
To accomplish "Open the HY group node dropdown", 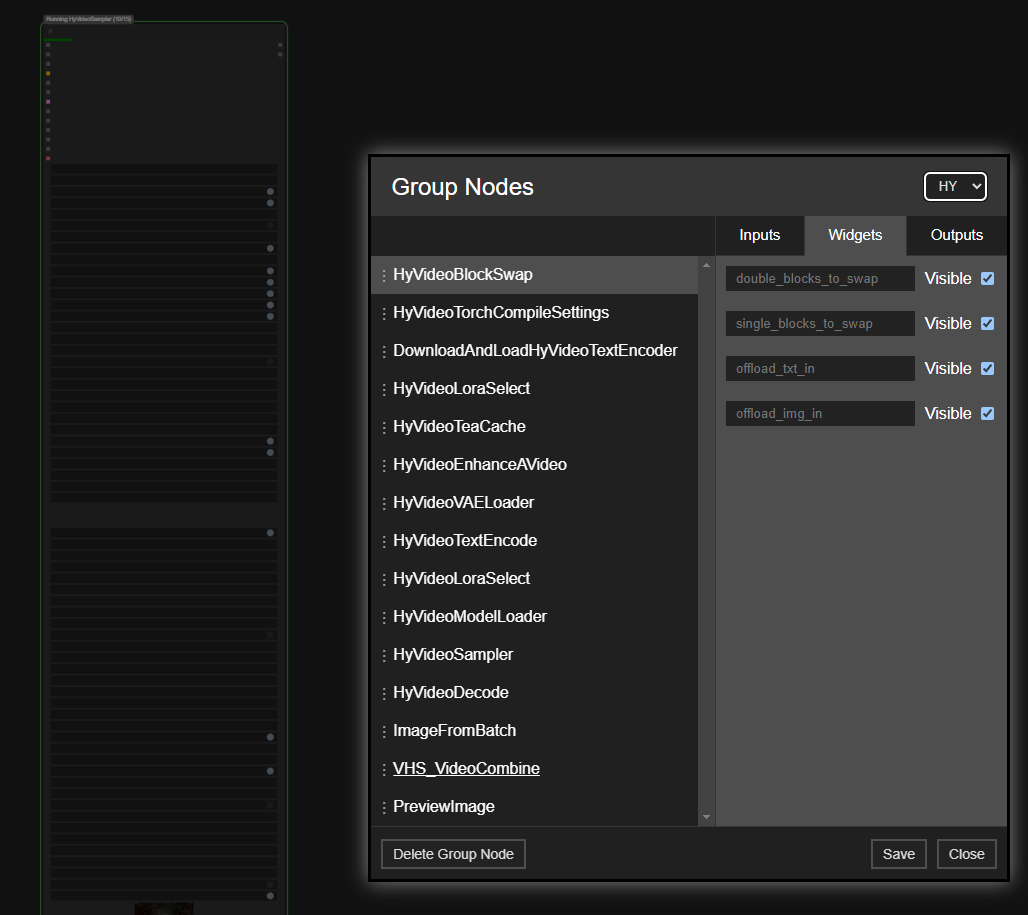I will (x=955, y=186).
